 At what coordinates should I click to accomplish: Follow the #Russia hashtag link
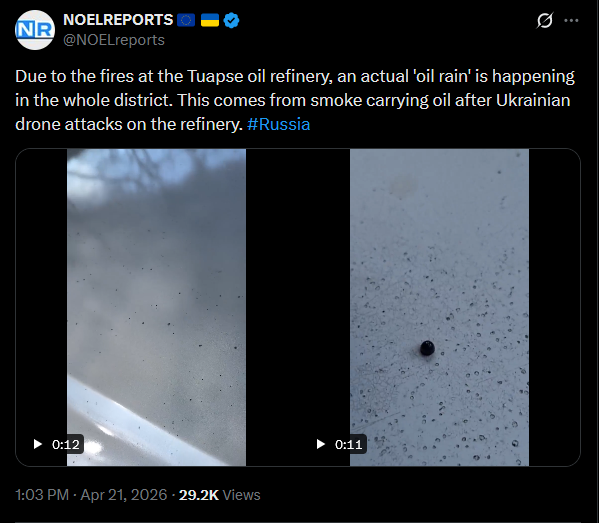coord(278,125)
